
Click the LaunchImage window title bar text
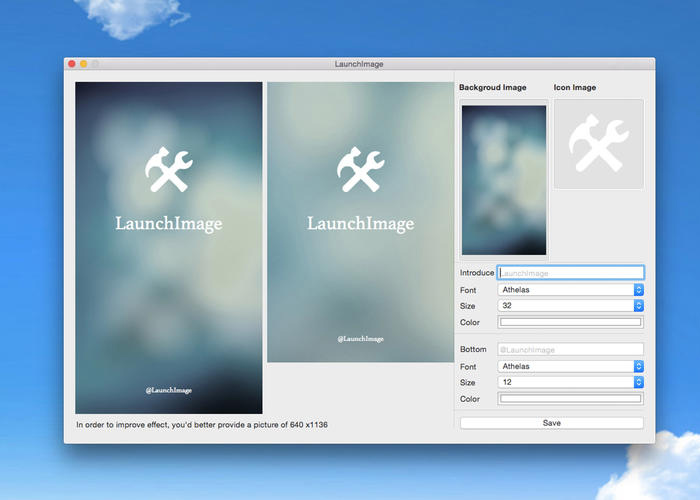[359, 64]
